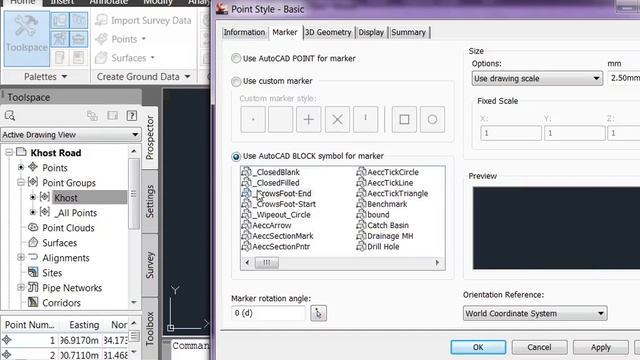The image size is (640, 360).
Task: Select the Khost point group
Action: [x=66, y=198]
